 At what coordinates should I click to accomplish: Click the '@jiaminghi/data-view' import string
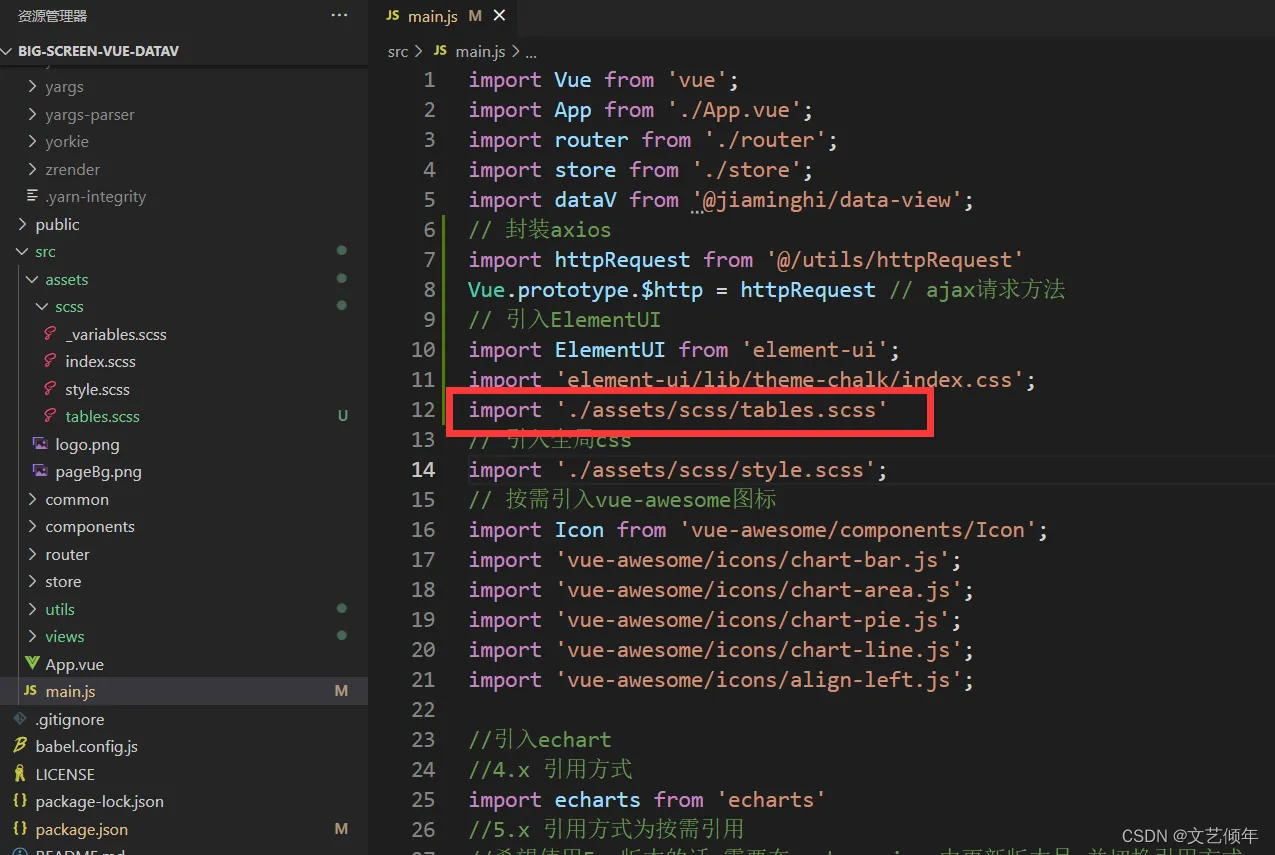[827, 200]
